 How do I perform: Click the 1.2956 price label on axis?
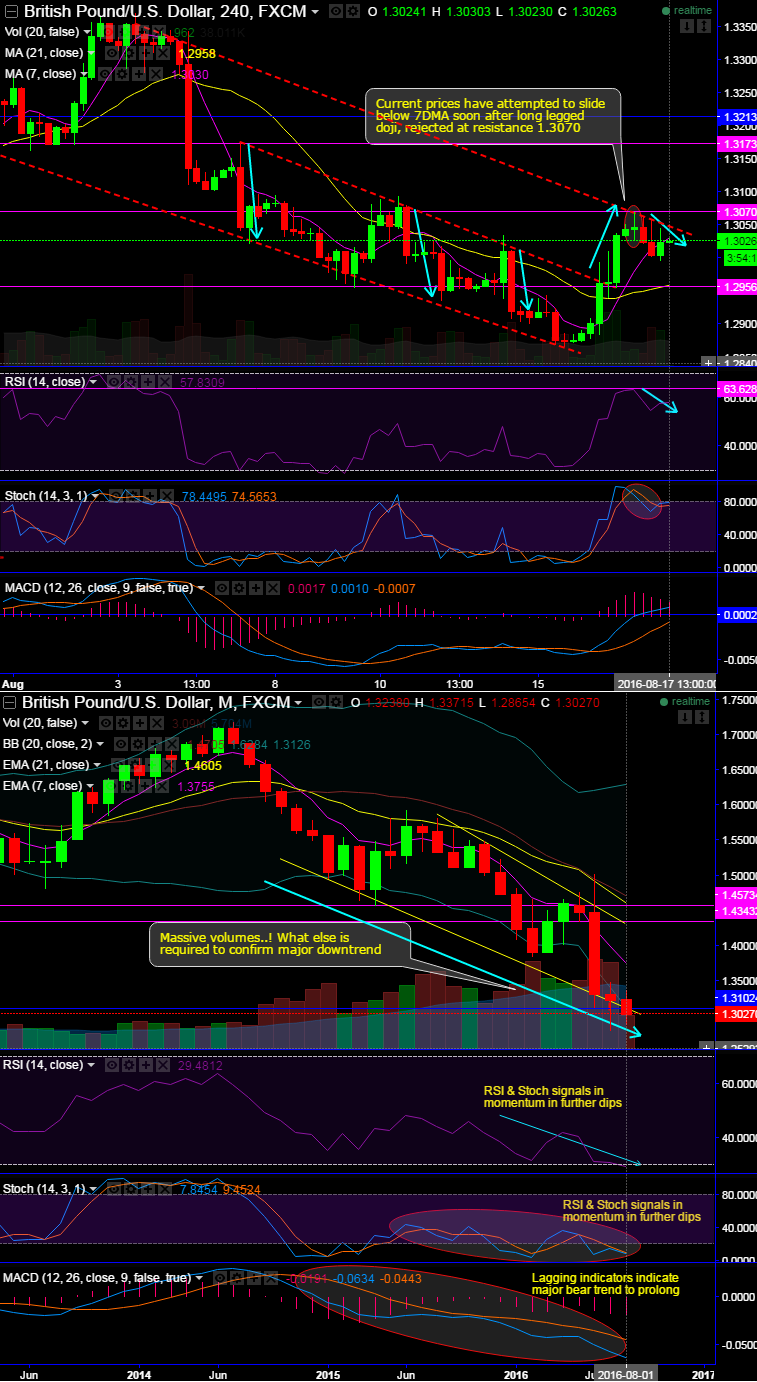pyautogui.click(x=736, y=286)
